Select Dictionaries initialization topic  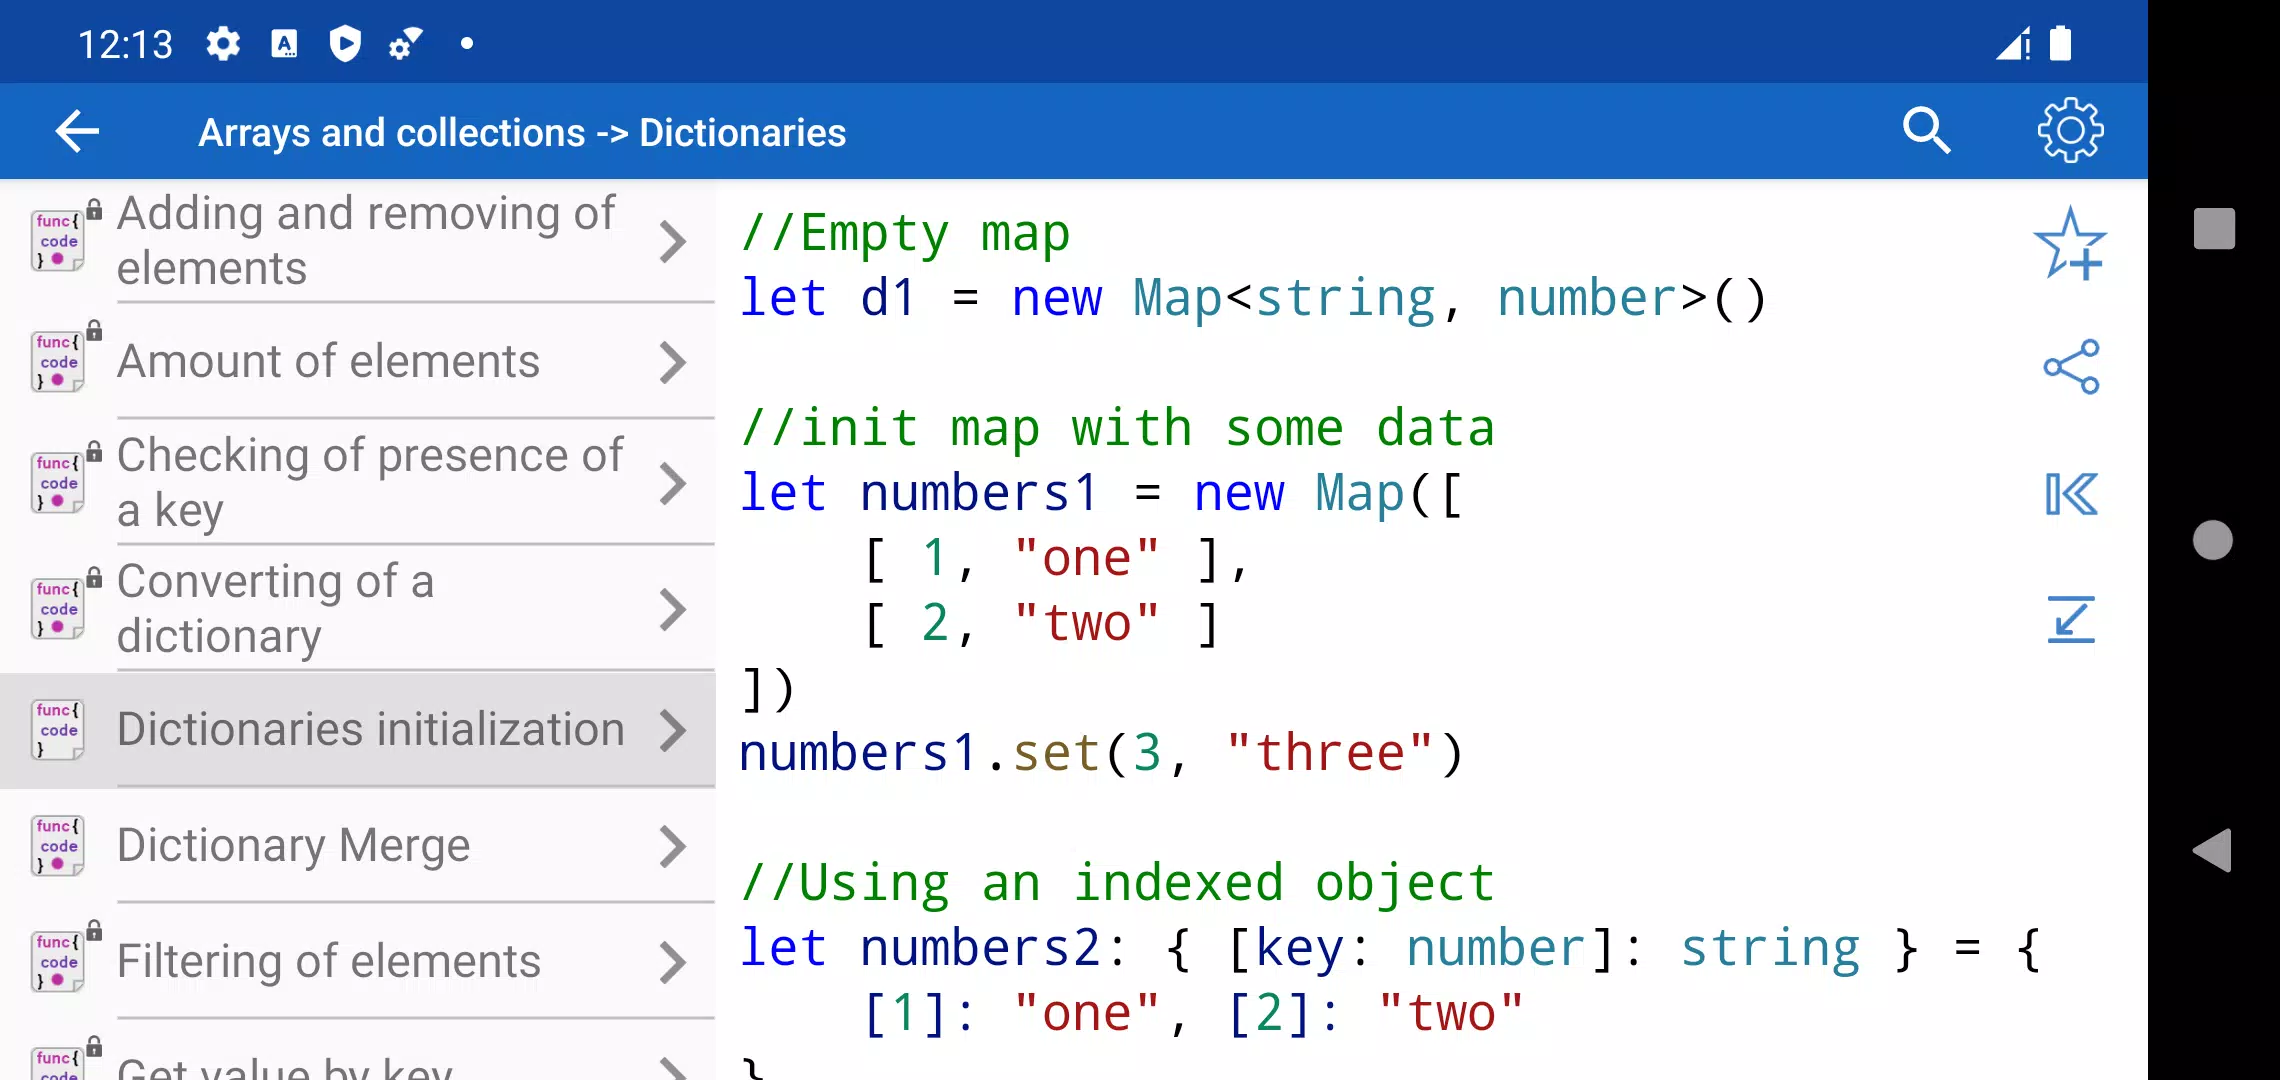point(358,730)
